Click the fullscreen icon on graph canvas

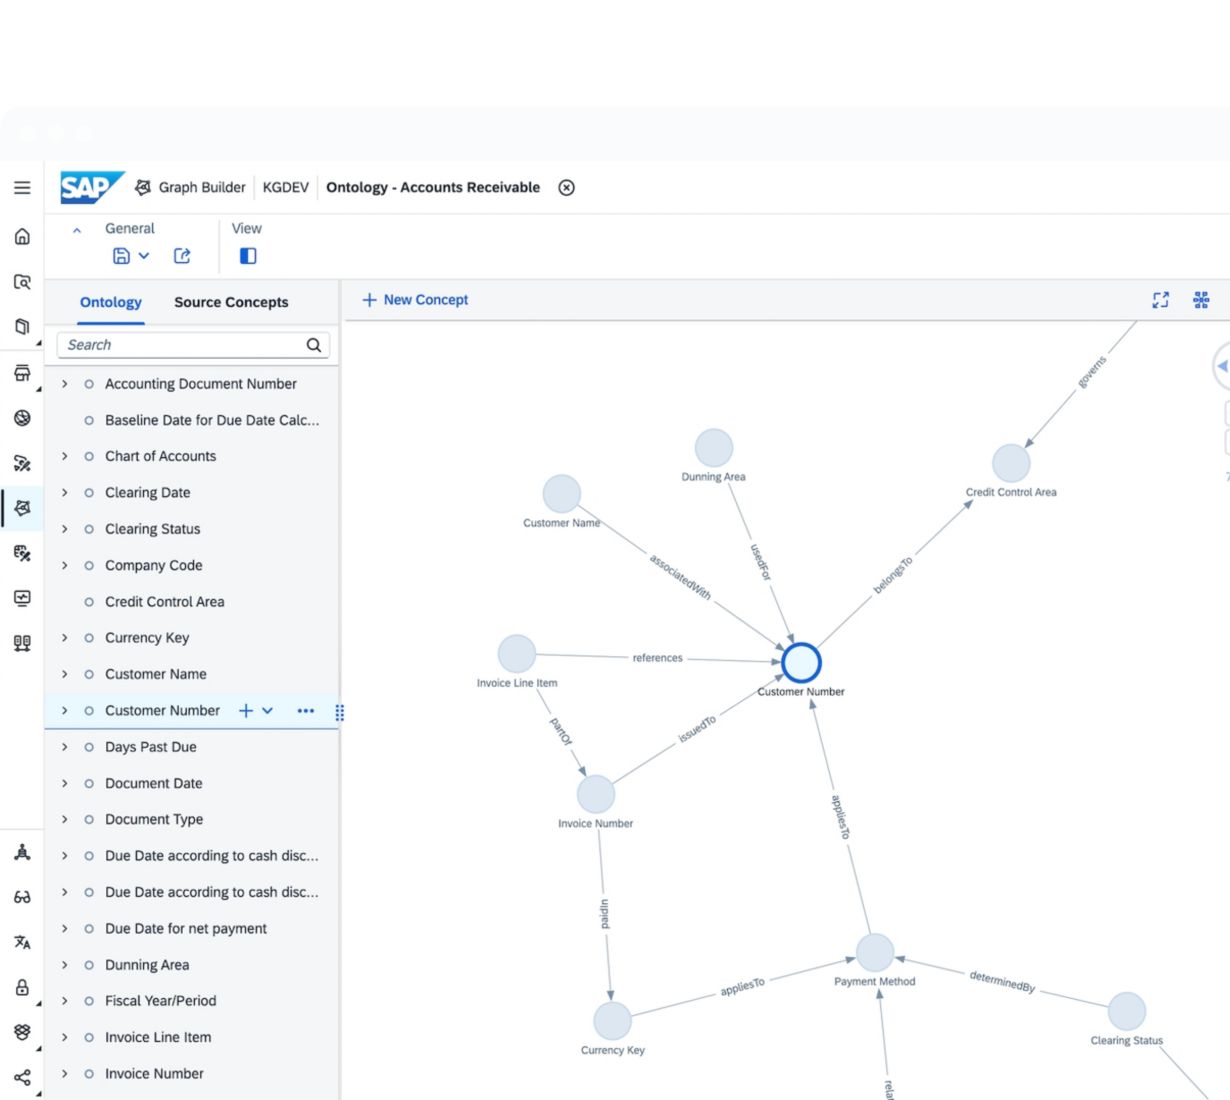[1160, 300]
